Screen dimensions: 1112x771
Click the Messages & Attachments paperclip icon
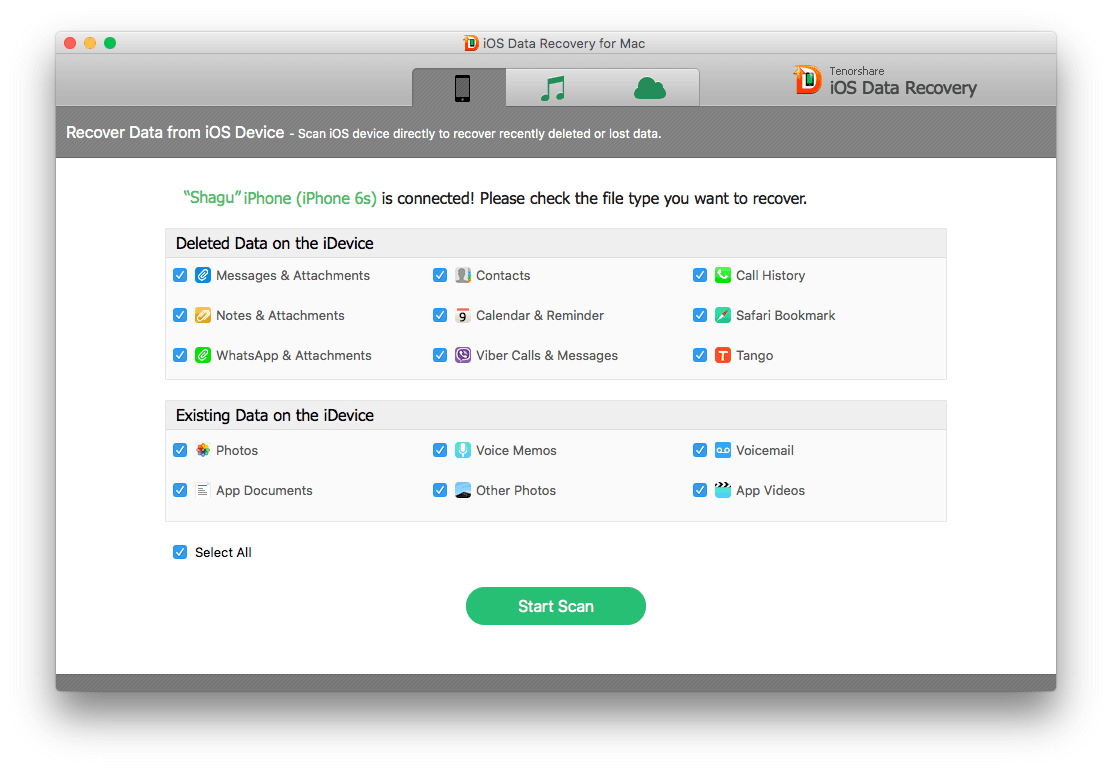203,275
